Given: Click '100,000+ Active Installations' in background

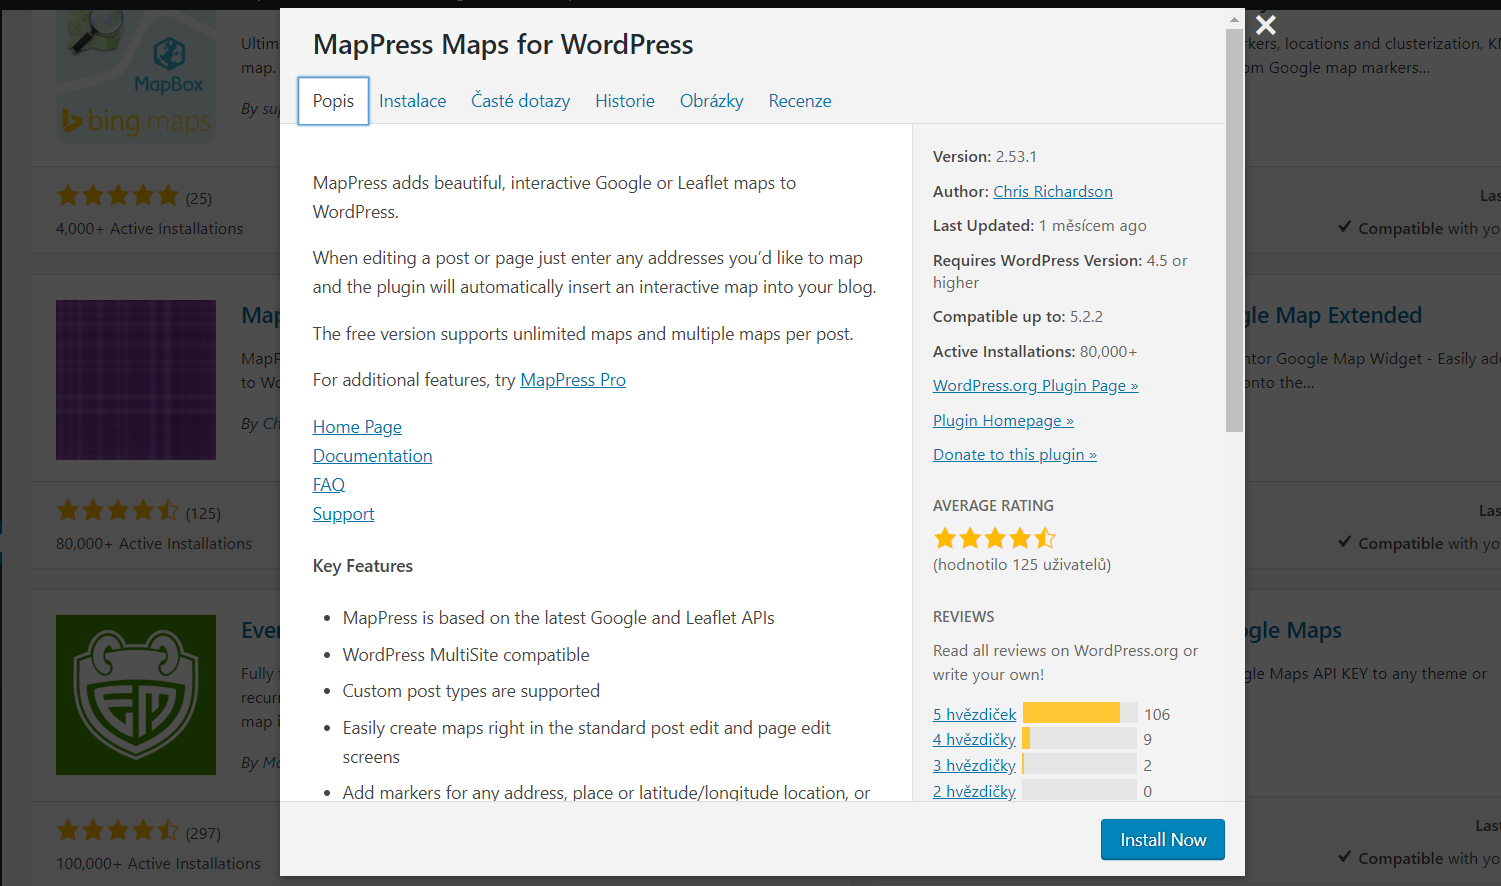Looking at the screenshot, I should (x=158, y=864).
